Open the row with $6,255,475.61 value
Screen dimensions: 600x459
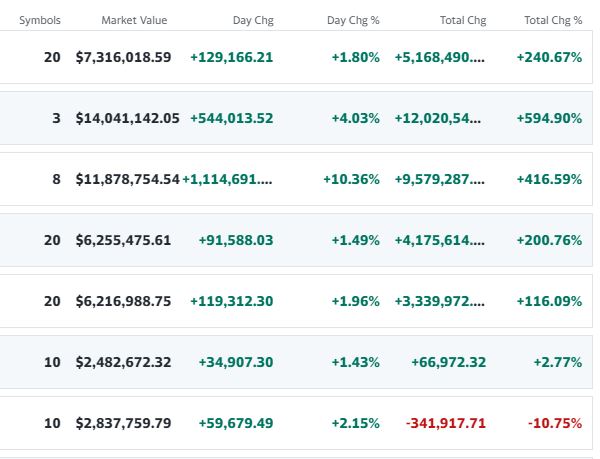[123, 240]
